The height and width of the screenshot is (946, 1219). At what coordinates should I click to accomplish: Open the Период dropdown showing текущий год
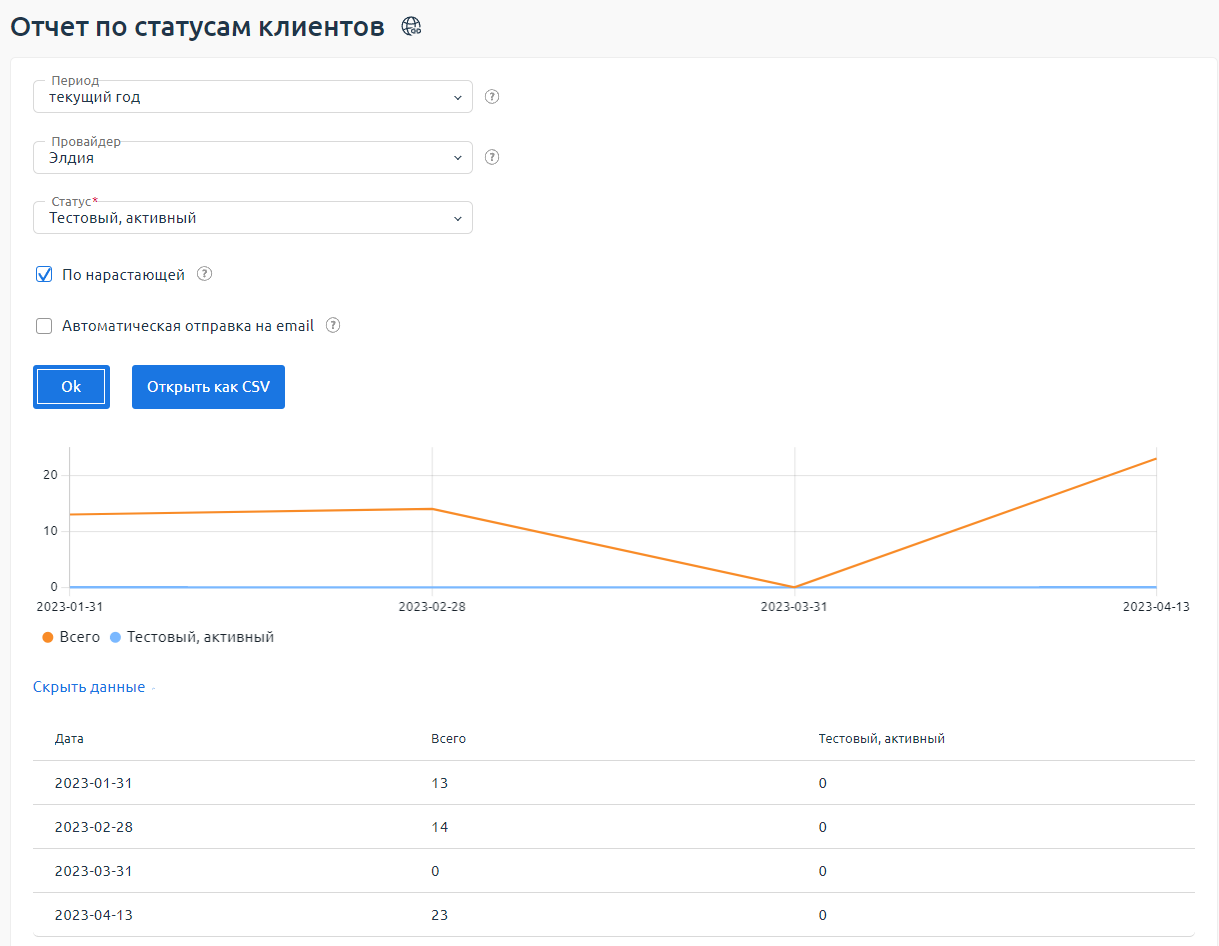click(x=252, y=96)
